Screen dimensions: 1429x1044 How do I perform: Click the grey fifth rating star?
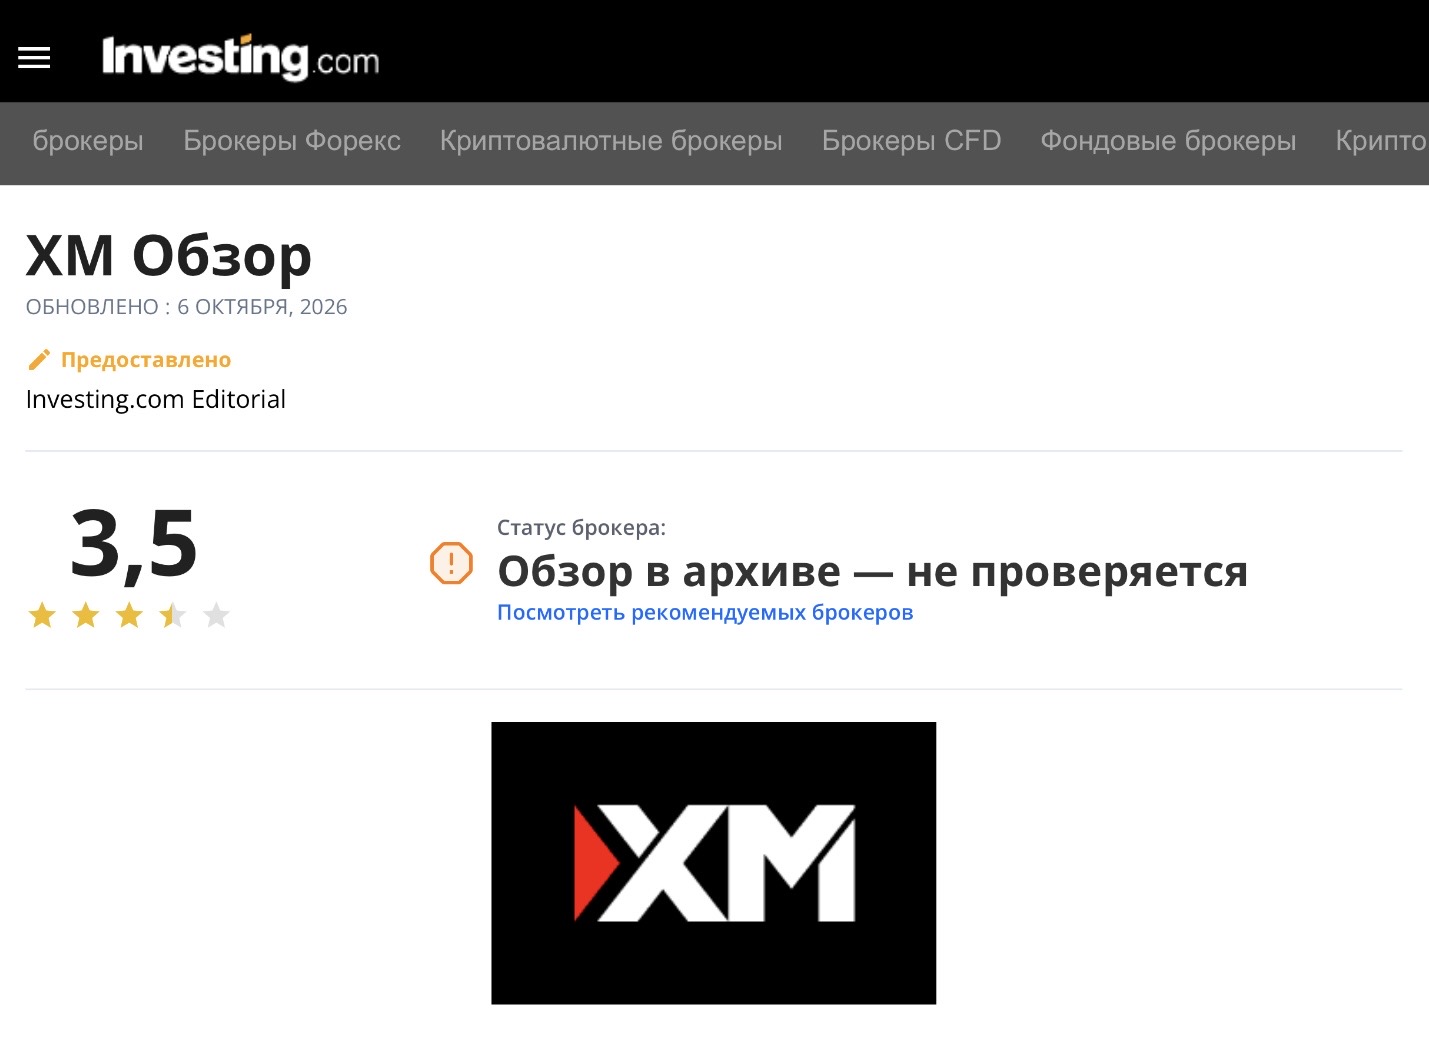(216, 615)
